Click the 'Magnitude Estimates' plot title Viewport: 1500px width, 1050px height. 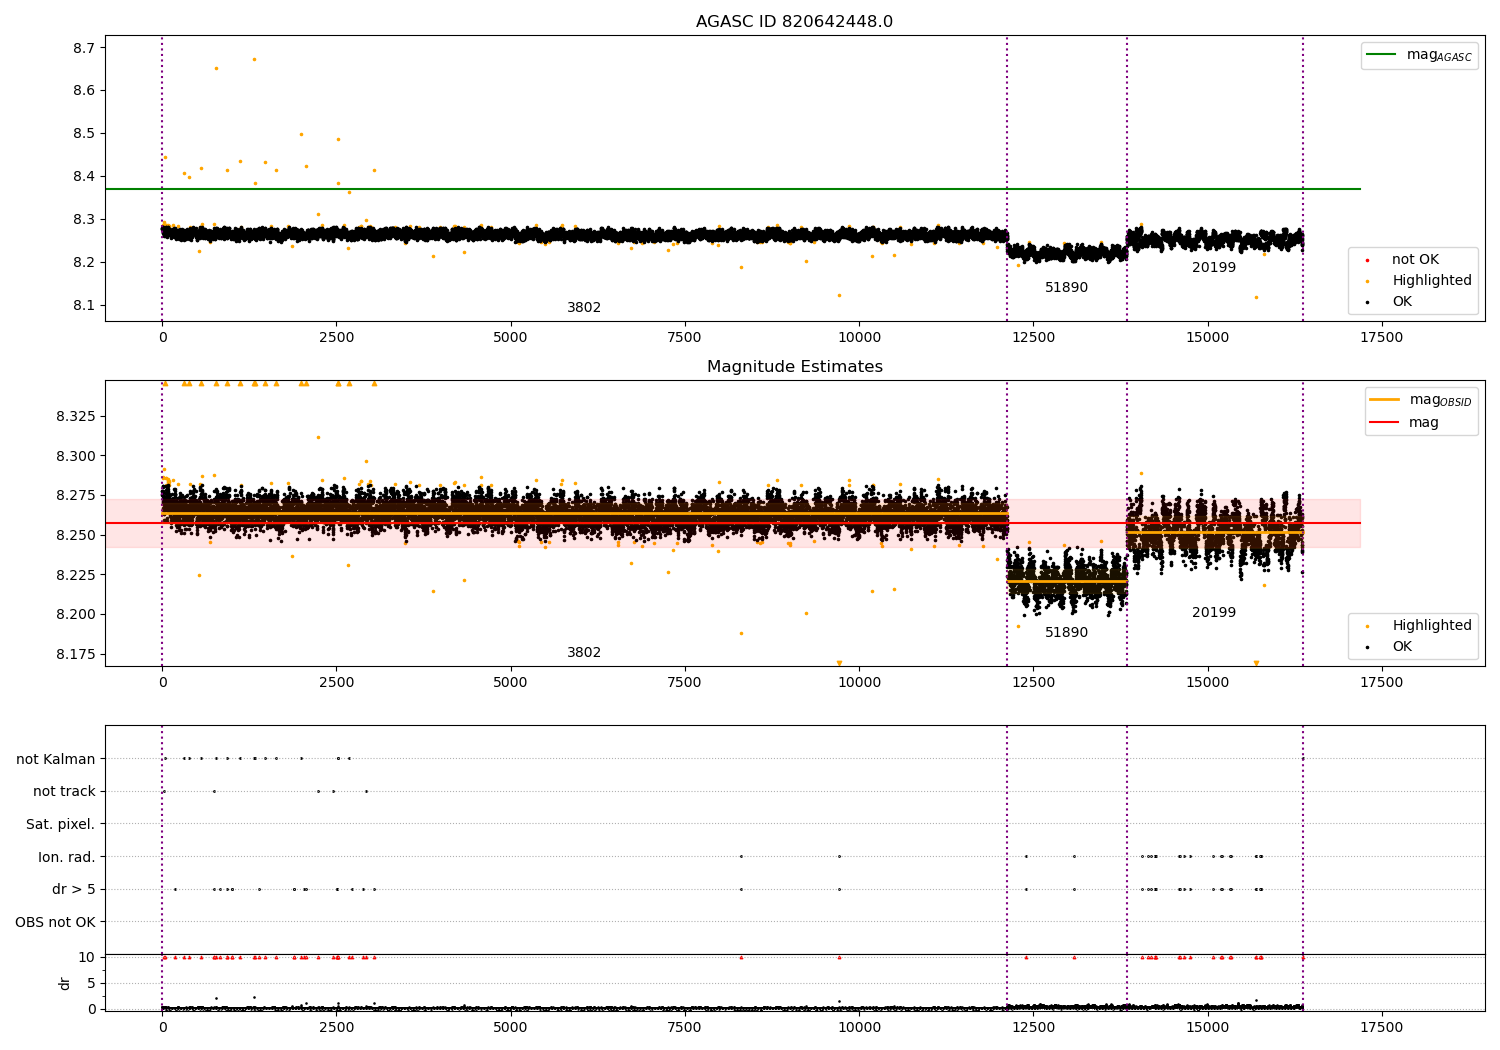point(794,367)
